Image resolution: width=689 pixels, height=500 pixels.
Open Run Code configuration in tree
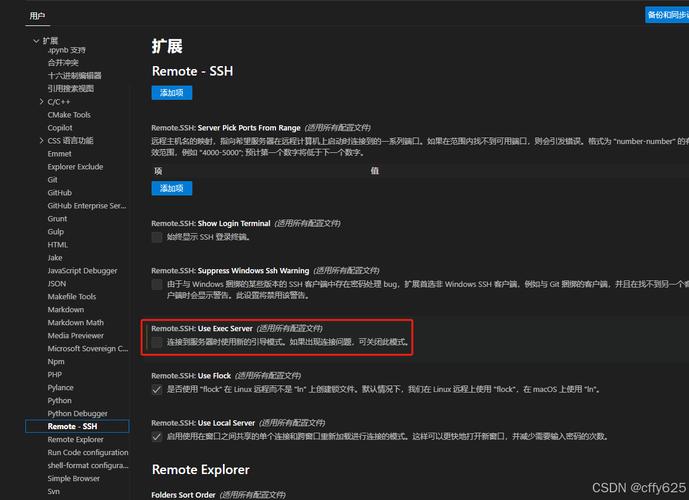click(88, 452)
